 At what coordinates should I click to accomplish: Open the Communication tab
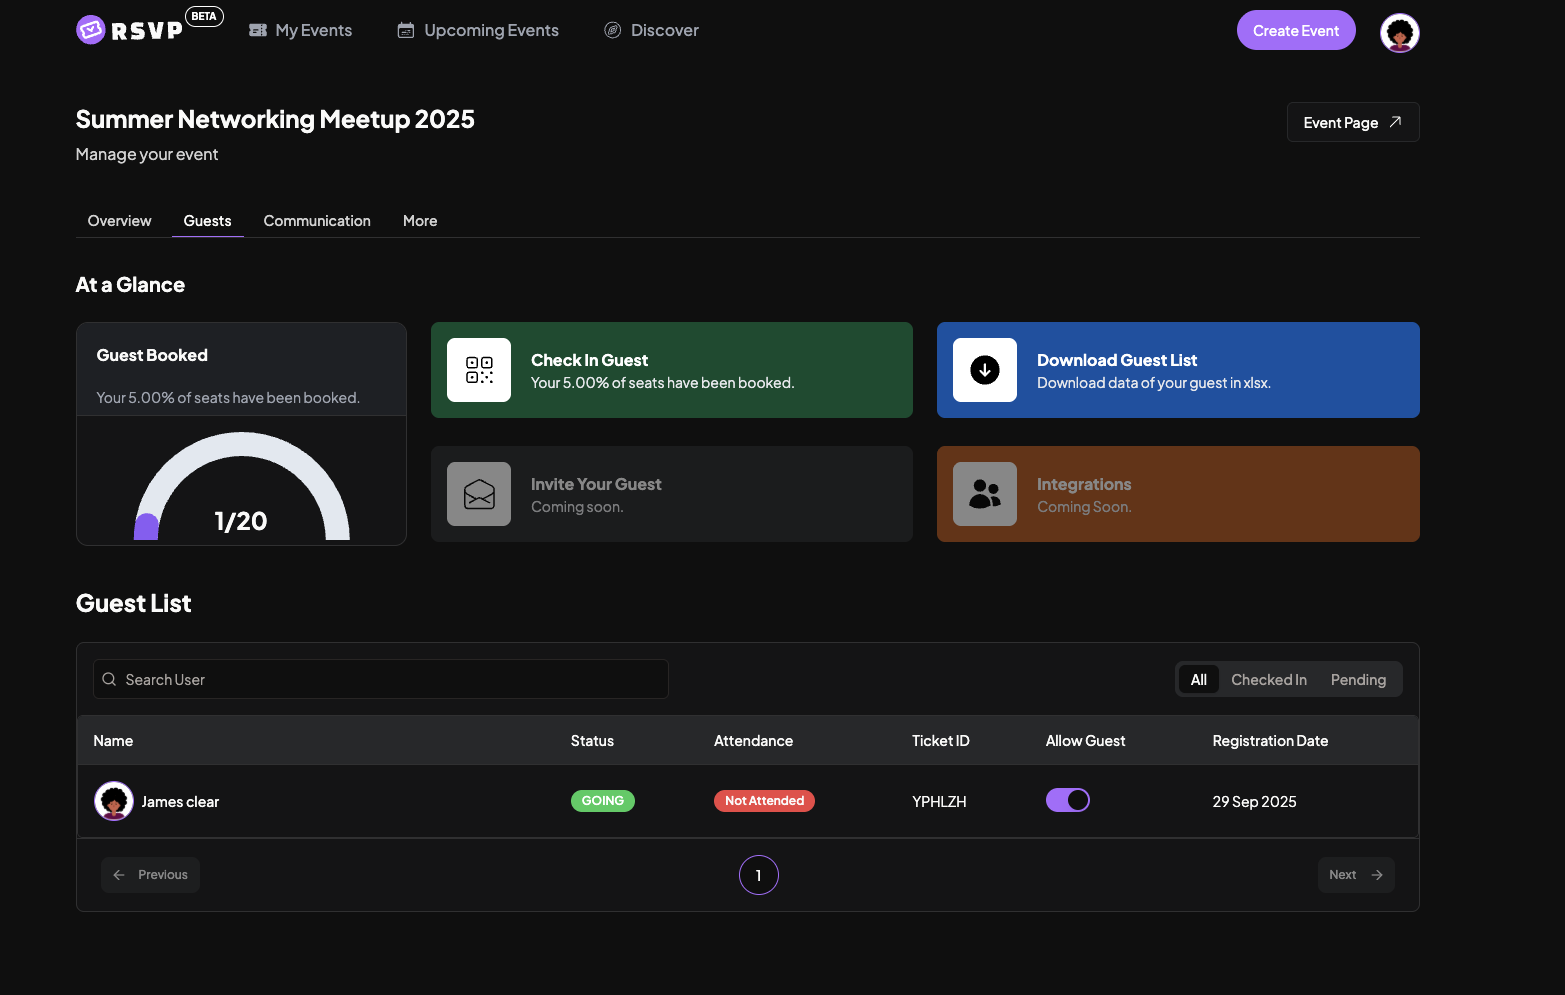pos(317,221)
